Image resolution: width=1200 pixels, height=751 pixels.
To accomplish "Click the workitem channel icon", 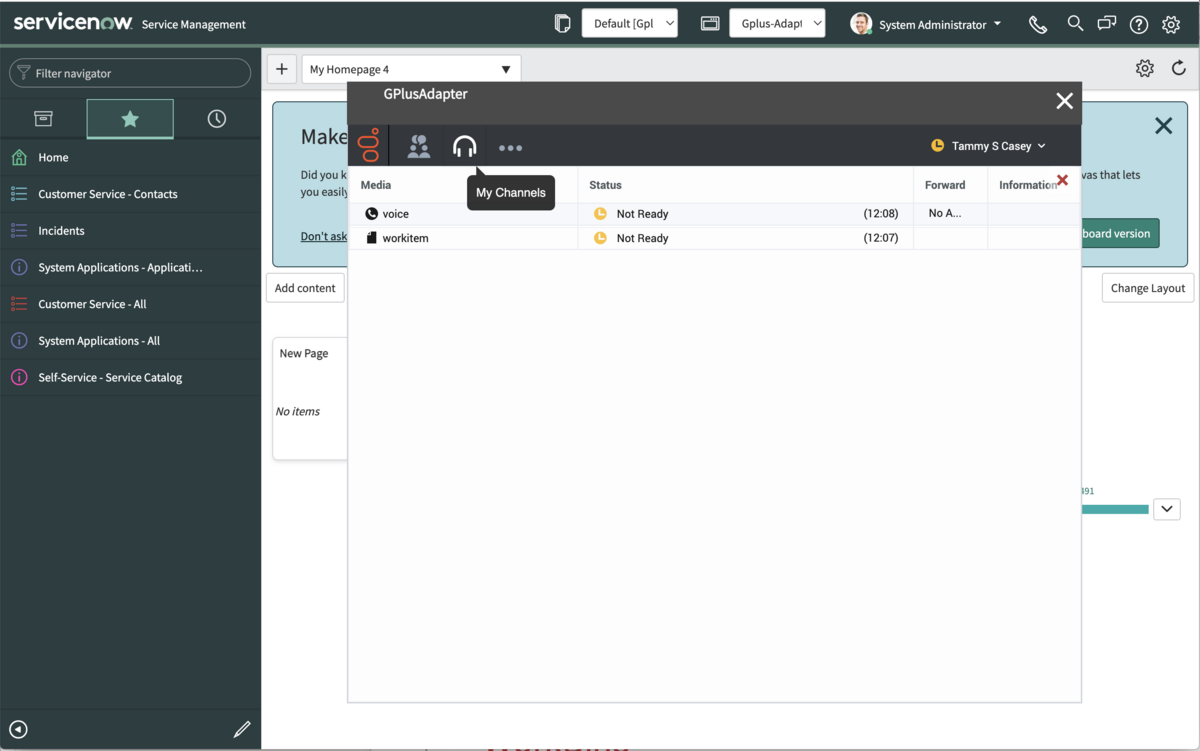I will coord(371,238).
